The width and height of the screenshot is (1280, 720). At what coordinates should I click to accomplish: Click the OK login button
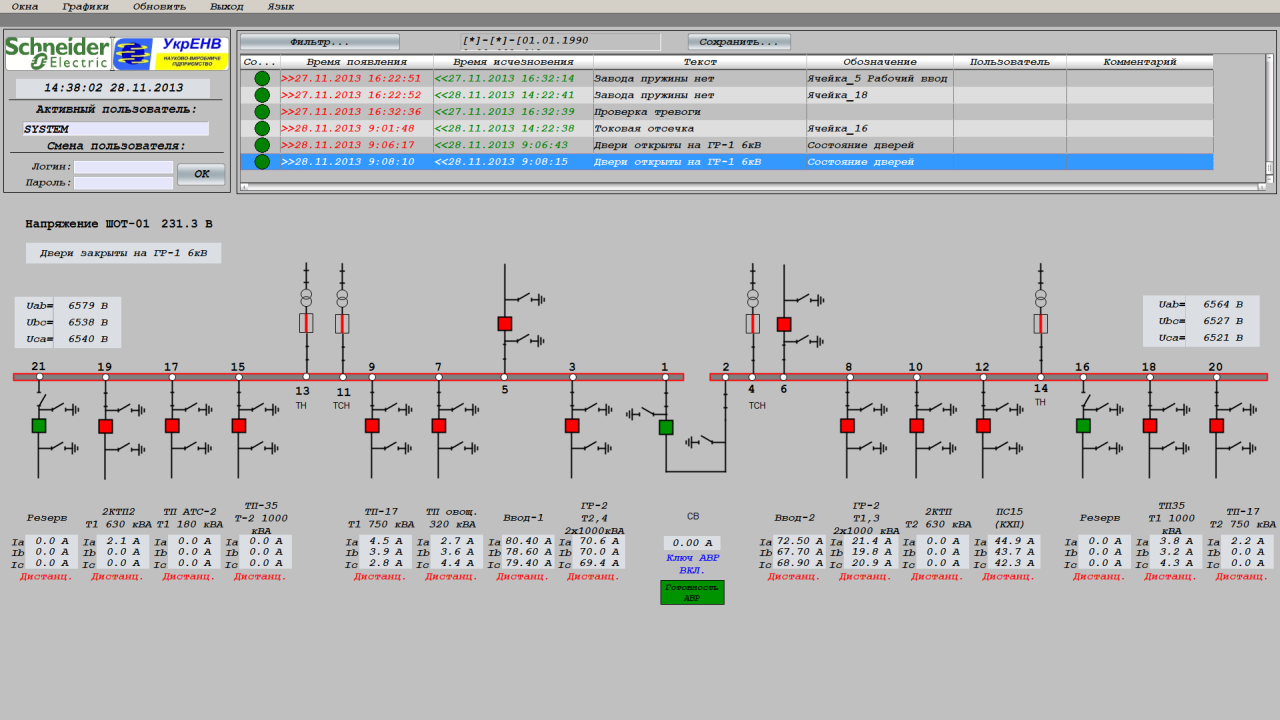pyautogui.click(x=201, y=174)
